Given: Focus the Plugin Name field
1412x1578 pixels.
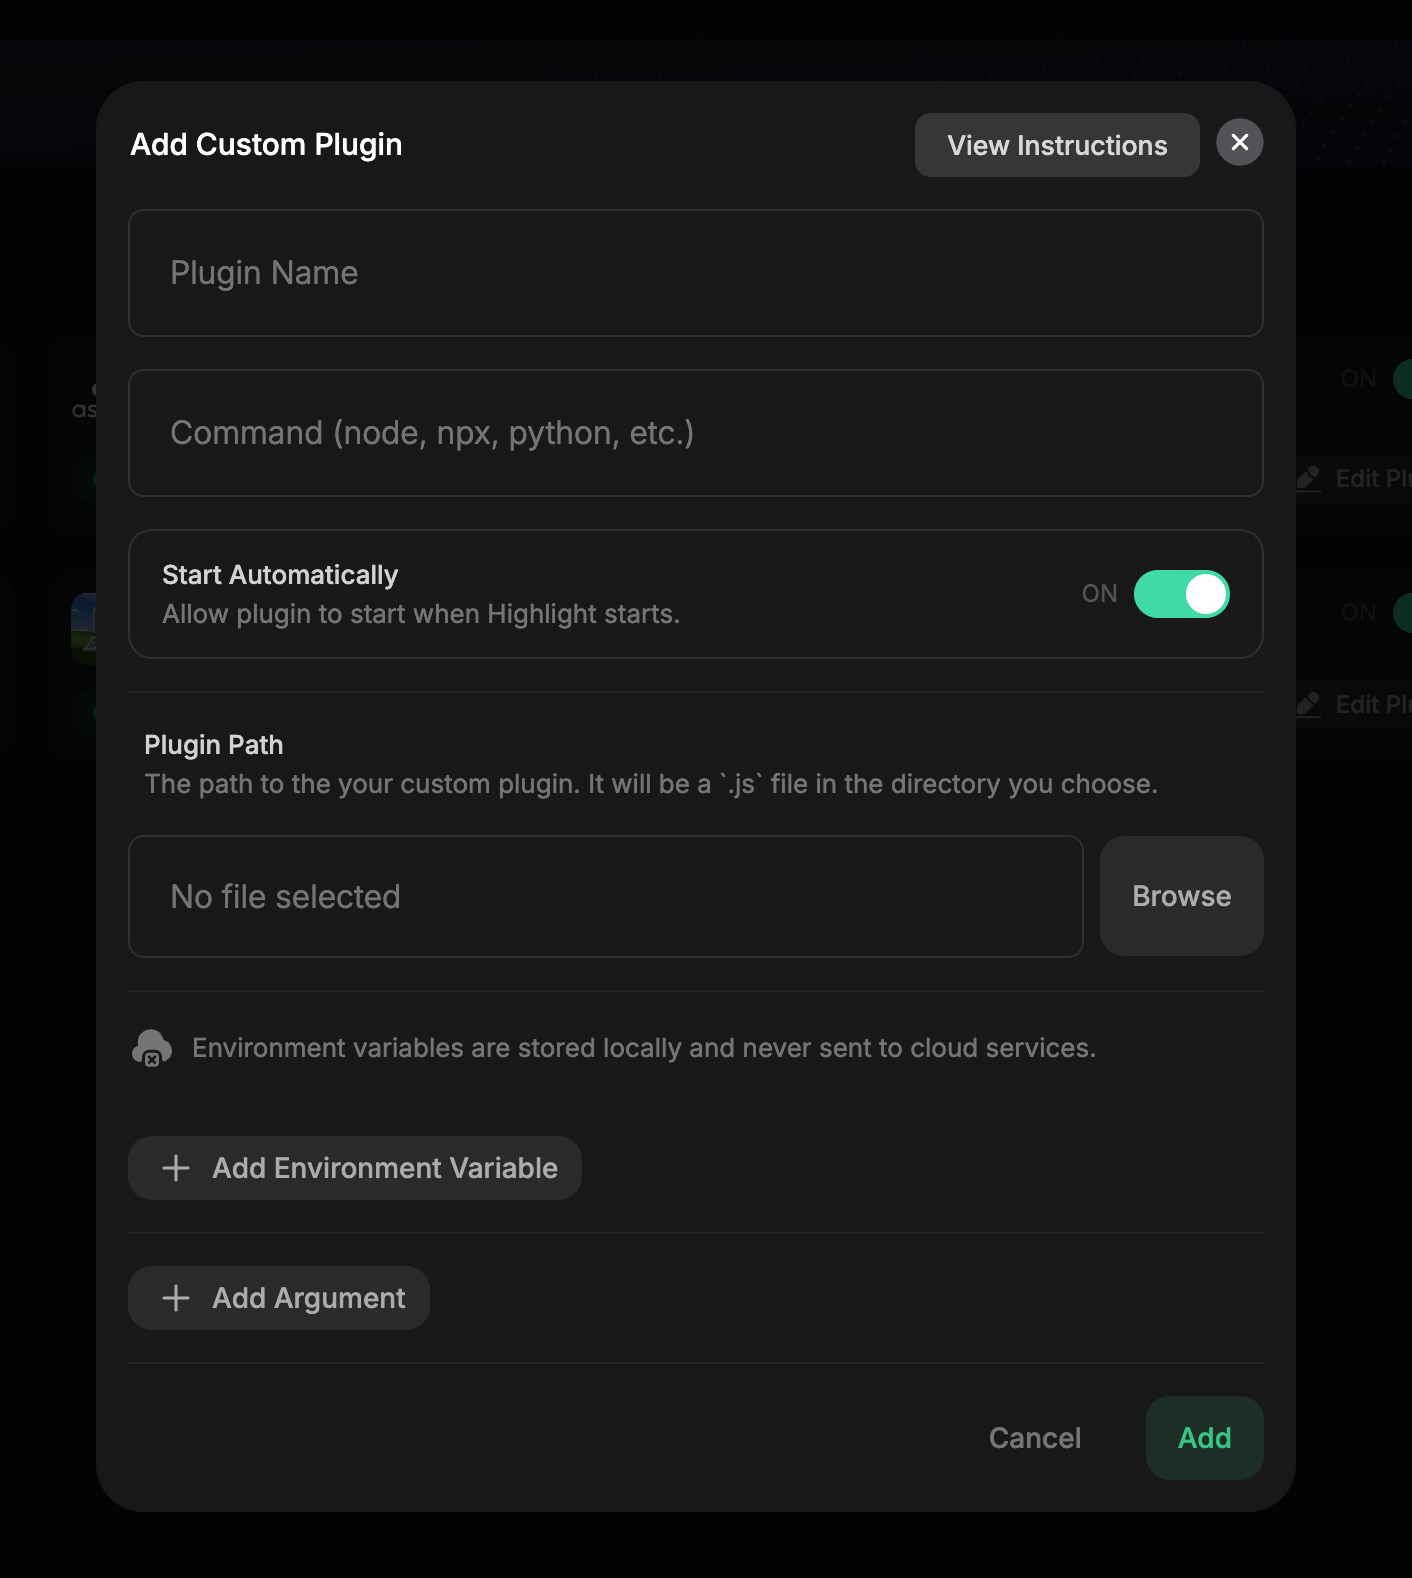Looking at the screenshot, I should (x=696, y=273).
